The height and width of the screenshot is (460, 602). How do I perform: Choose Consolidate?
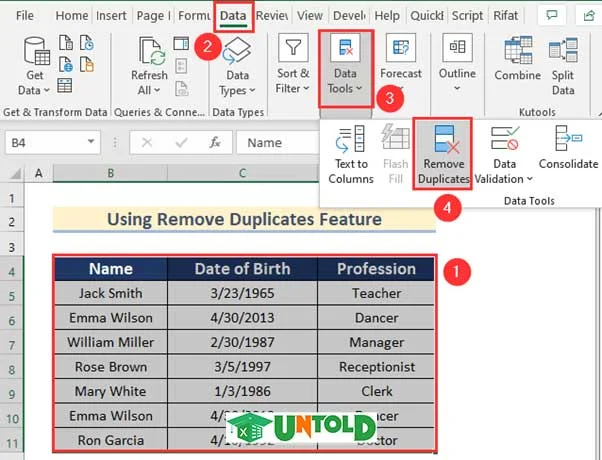tap(568, 148)
